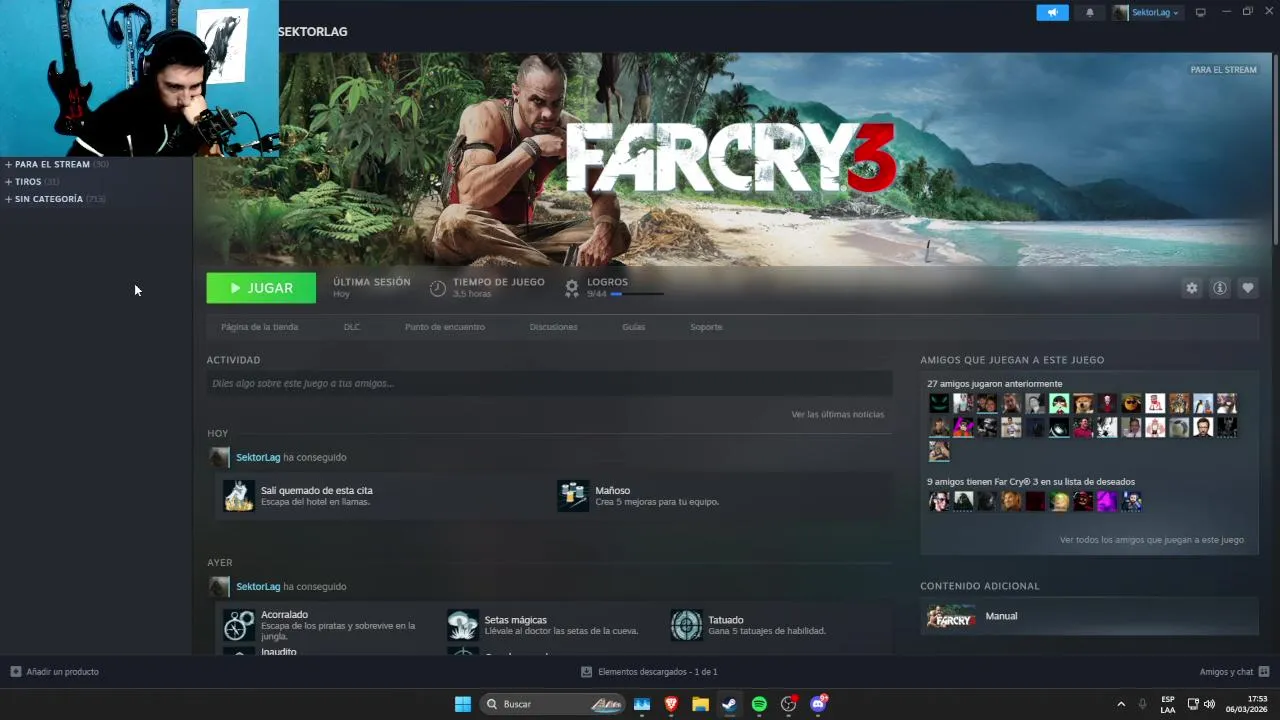
Task: Open Spotify from taskbar
Action: click(x=759, y=704)
